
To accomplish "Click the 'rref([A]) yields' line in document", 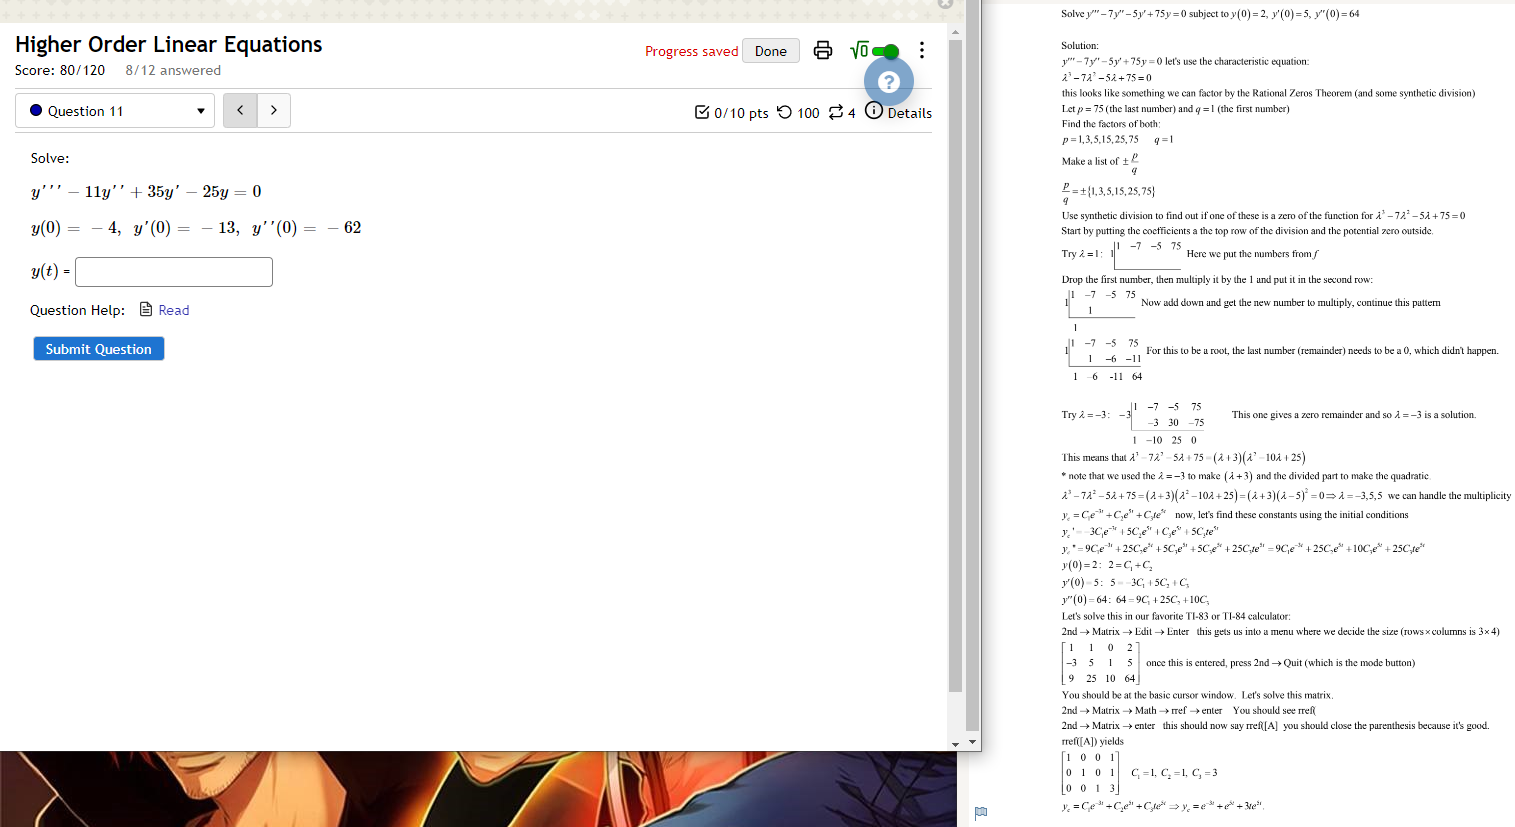I will [1093, 741].
